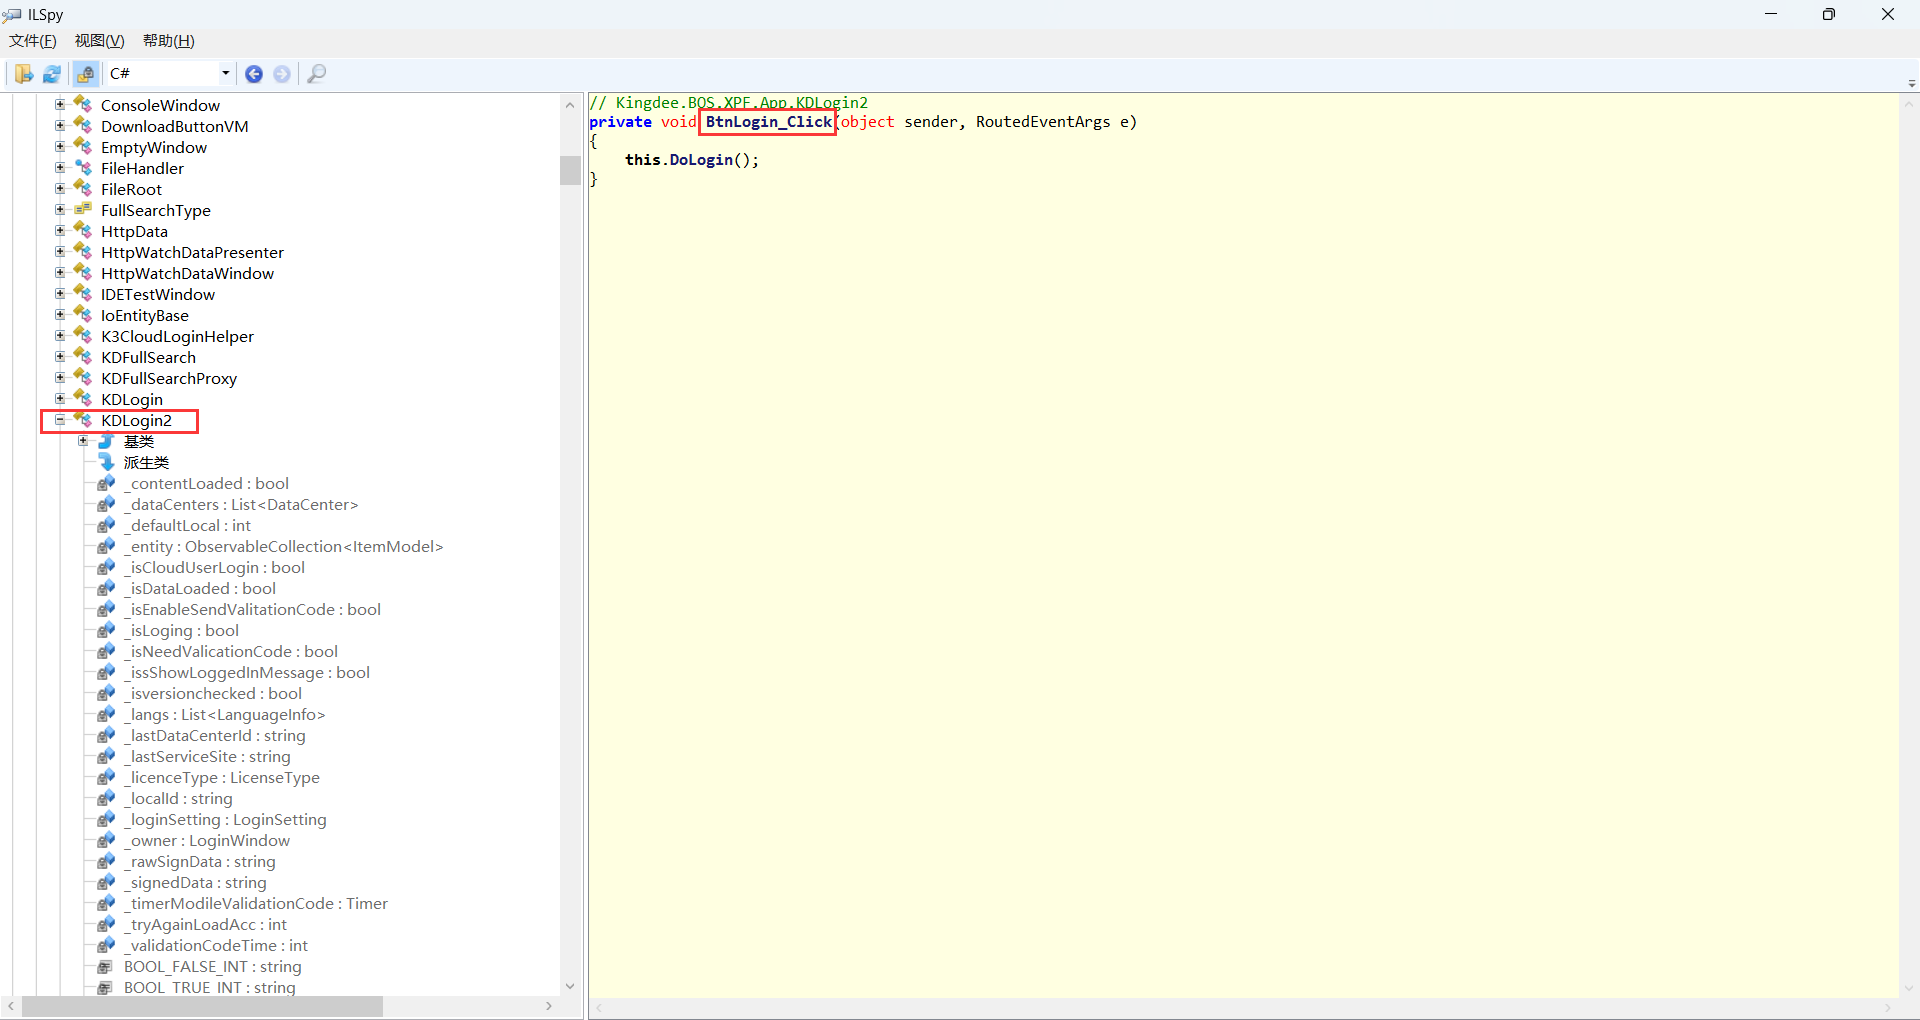Open the 视图(V) menu
Screen dimensions: 1920x1020
(100, 41)
